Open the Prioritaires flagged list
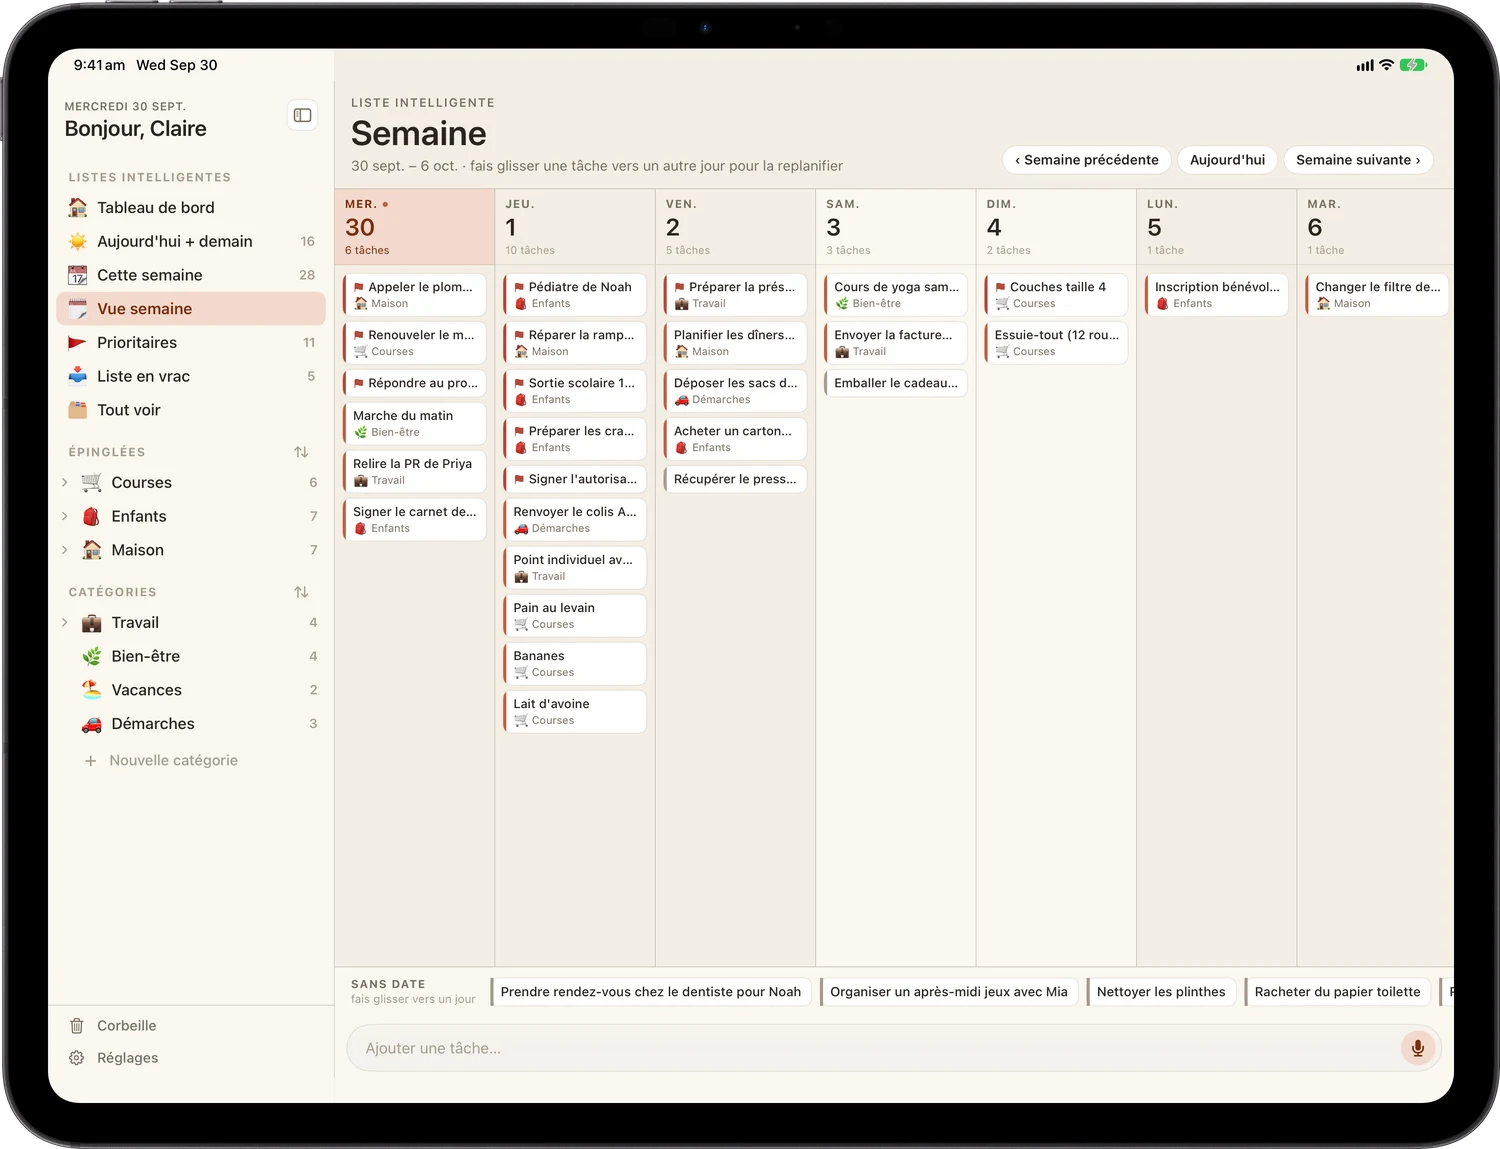1500x1149 pixels. pos(191,342)
